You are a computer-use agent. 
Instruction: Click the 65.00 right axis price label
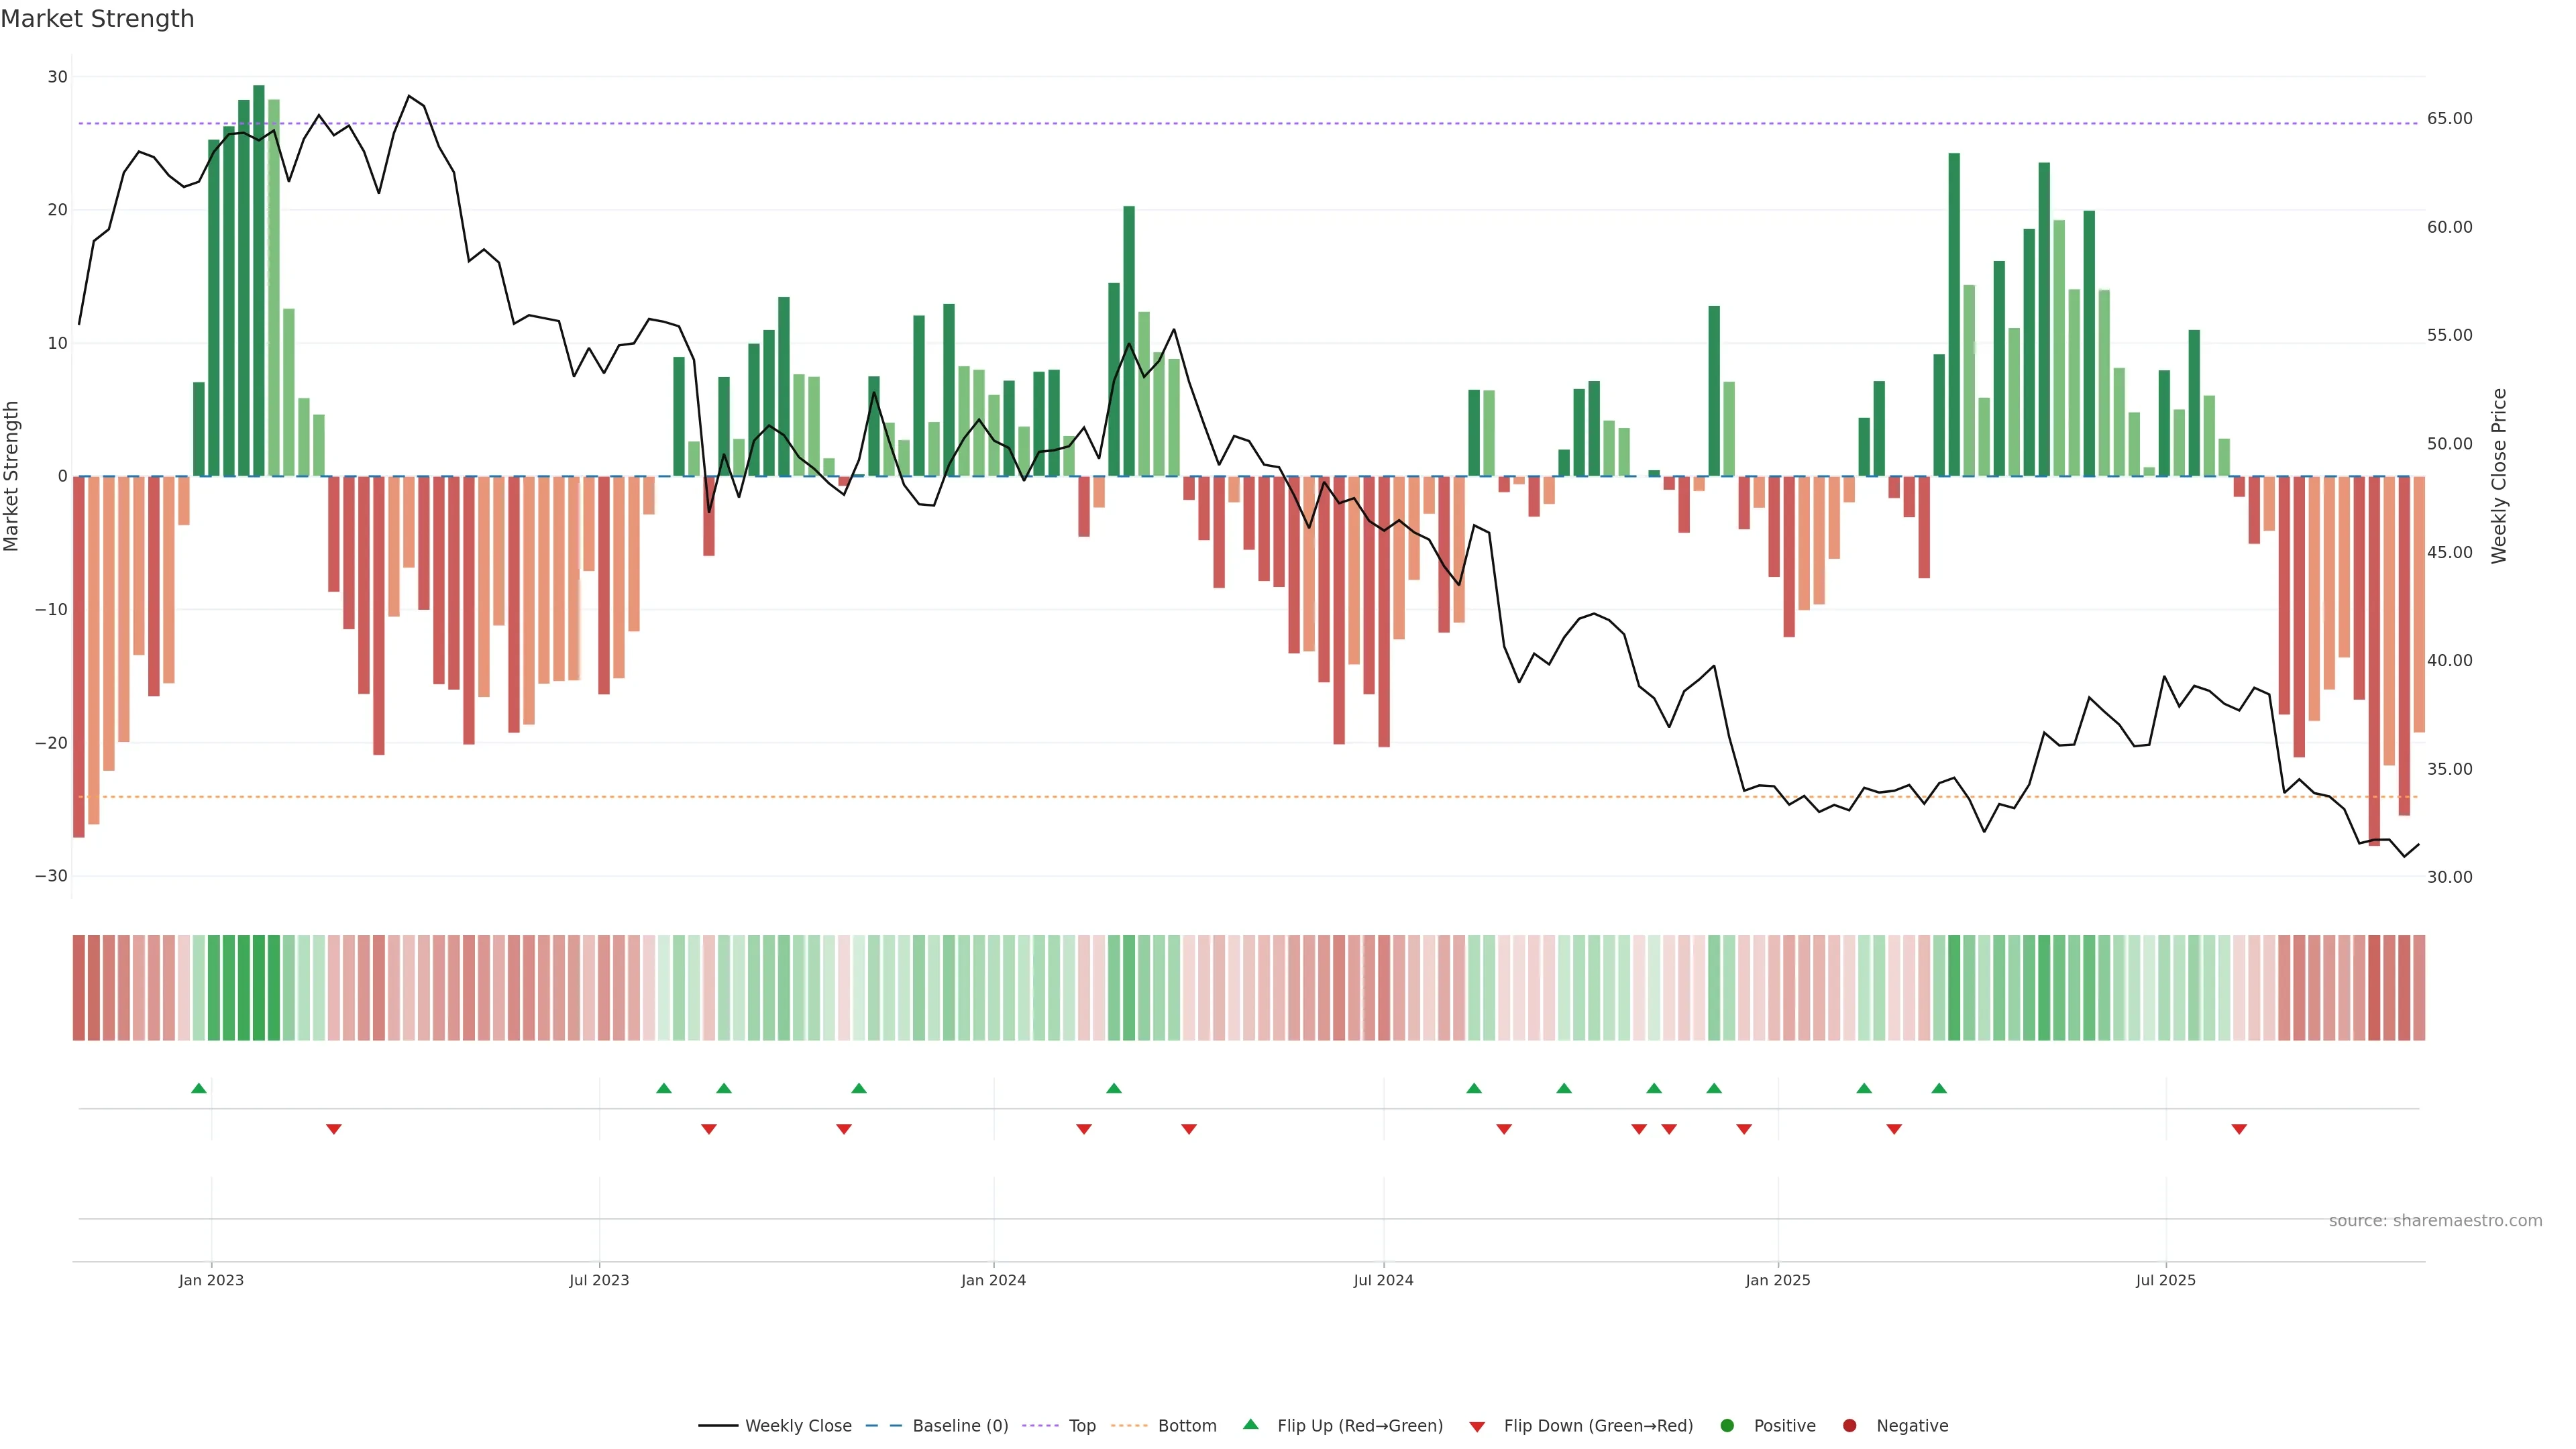point(2449,119)
